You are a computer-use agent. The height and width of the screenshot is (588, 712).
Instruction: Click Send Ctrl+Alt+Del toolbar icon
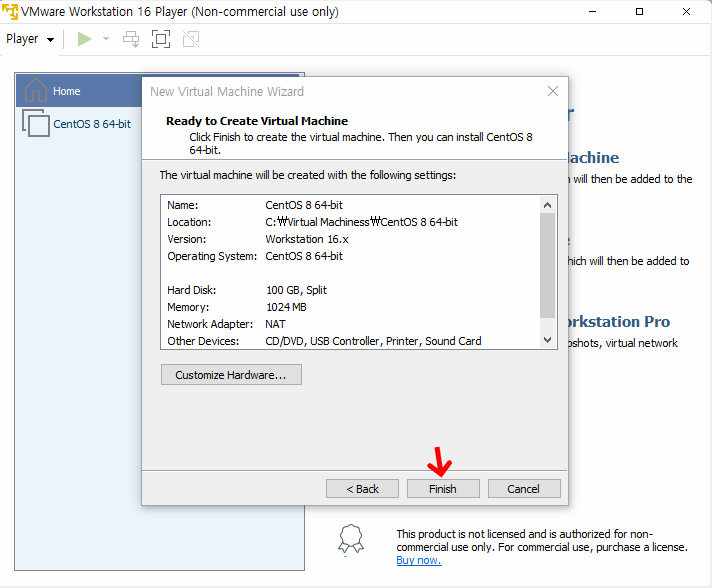click(131, 39)
